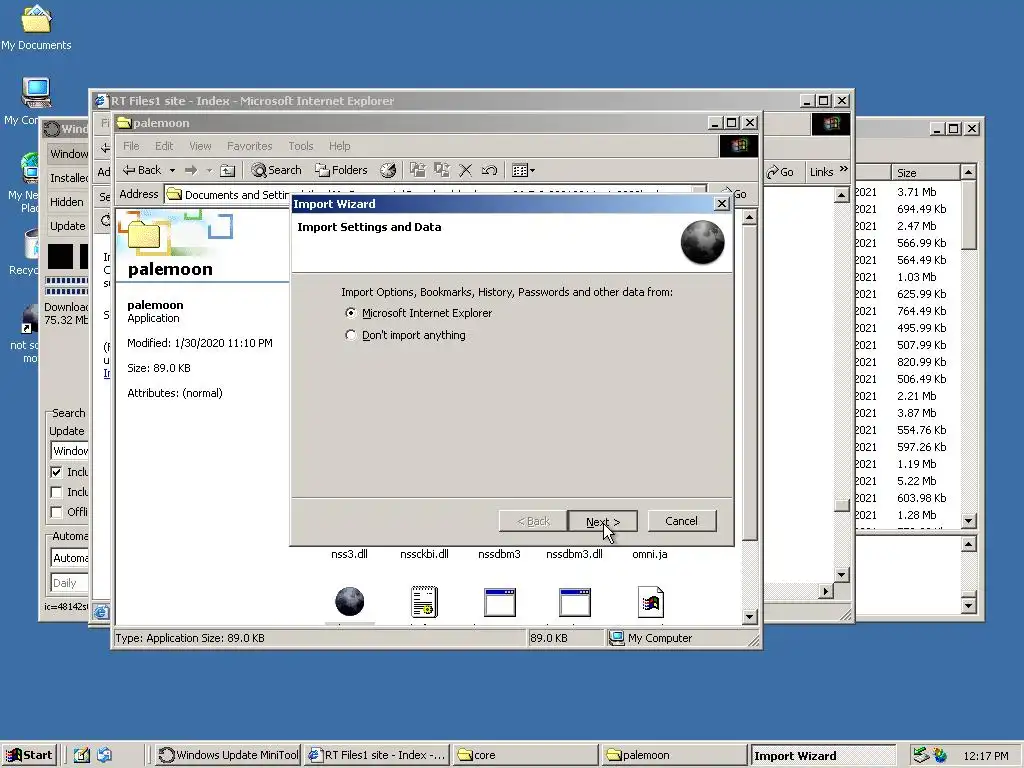Open the Views dropdown in toolbar
This screenshot has height=768, width=1024.
(523, 170)
